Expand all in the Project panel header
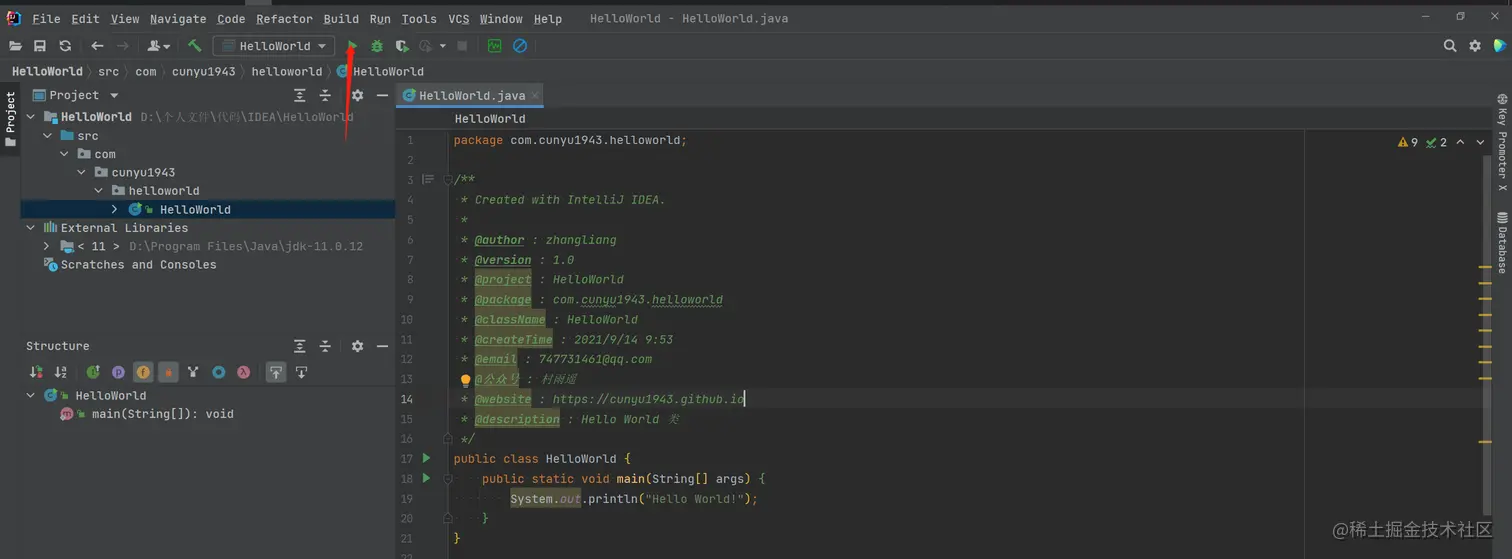 [x=300, y=95]
